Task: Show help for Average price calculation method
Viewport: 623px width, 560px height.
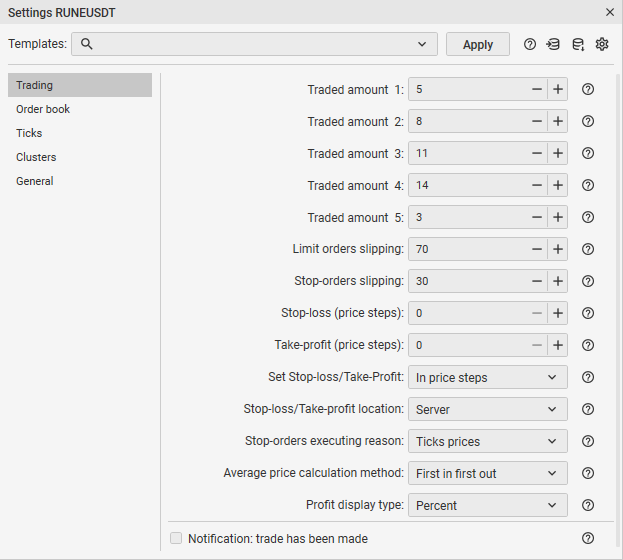Action: pos(588,473)
